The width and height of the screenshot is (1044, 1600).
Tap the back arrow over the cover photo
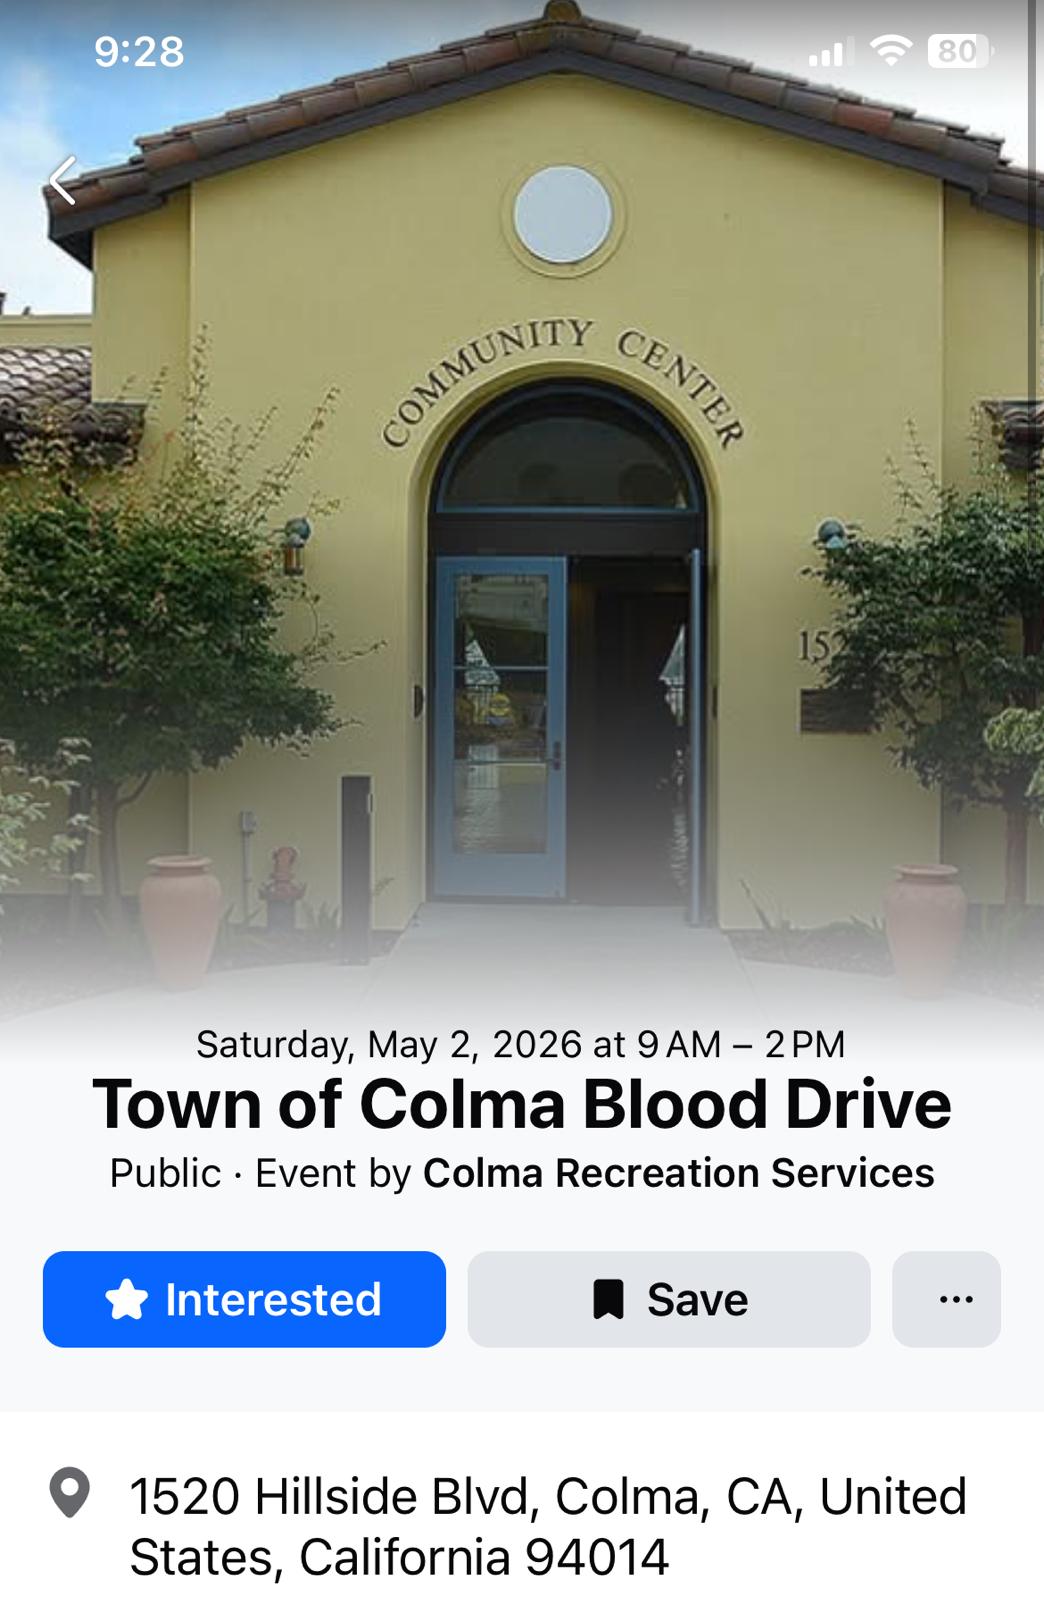click(63, 181)
